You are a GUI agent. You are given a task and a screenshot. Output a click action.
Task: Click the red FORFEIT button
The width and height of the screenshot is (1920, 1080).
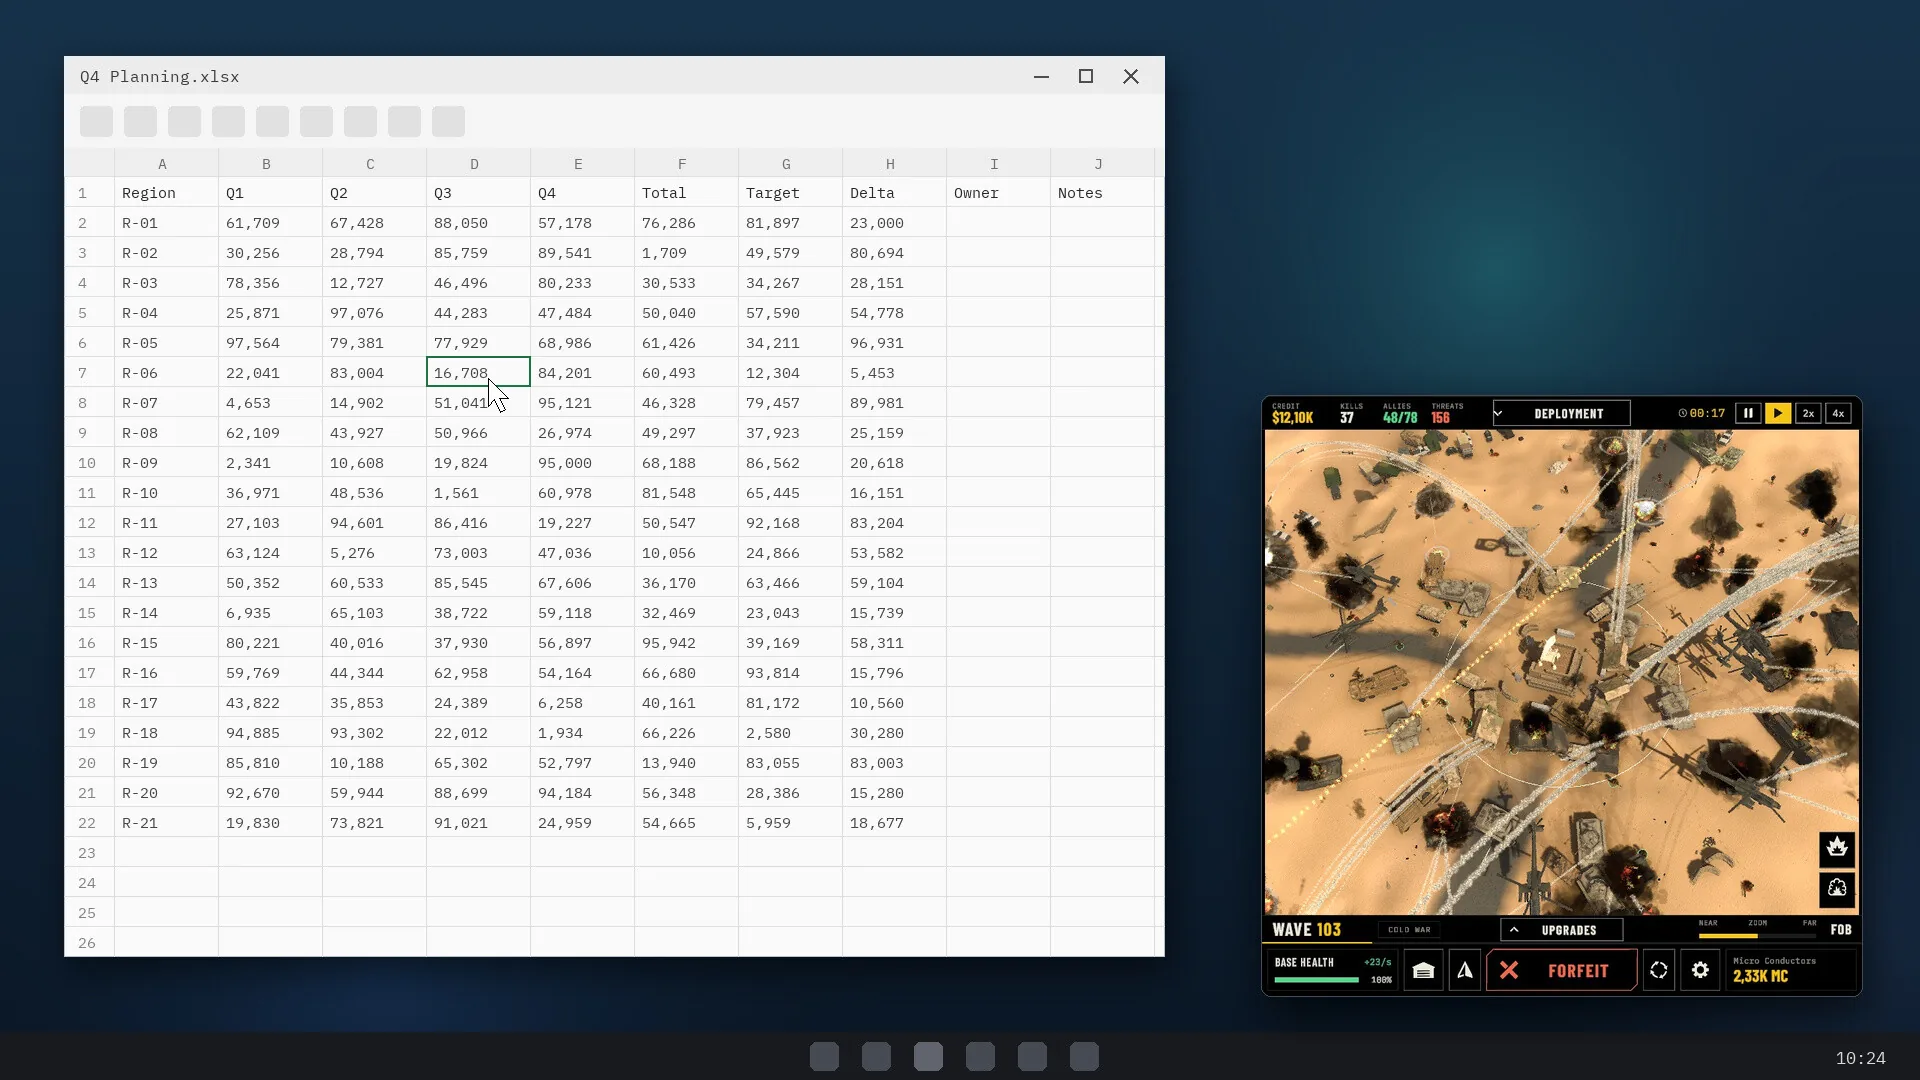[1561, 970]
